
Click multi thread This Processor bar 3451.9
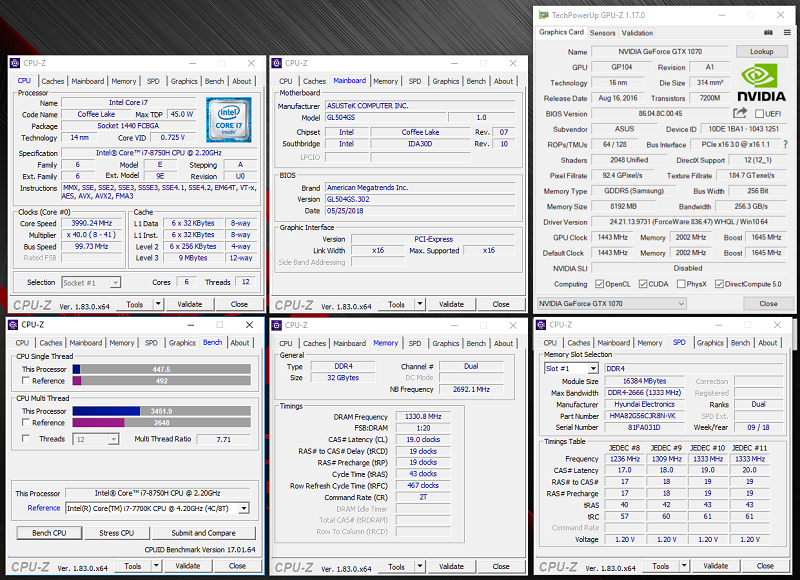click(162, 411)
